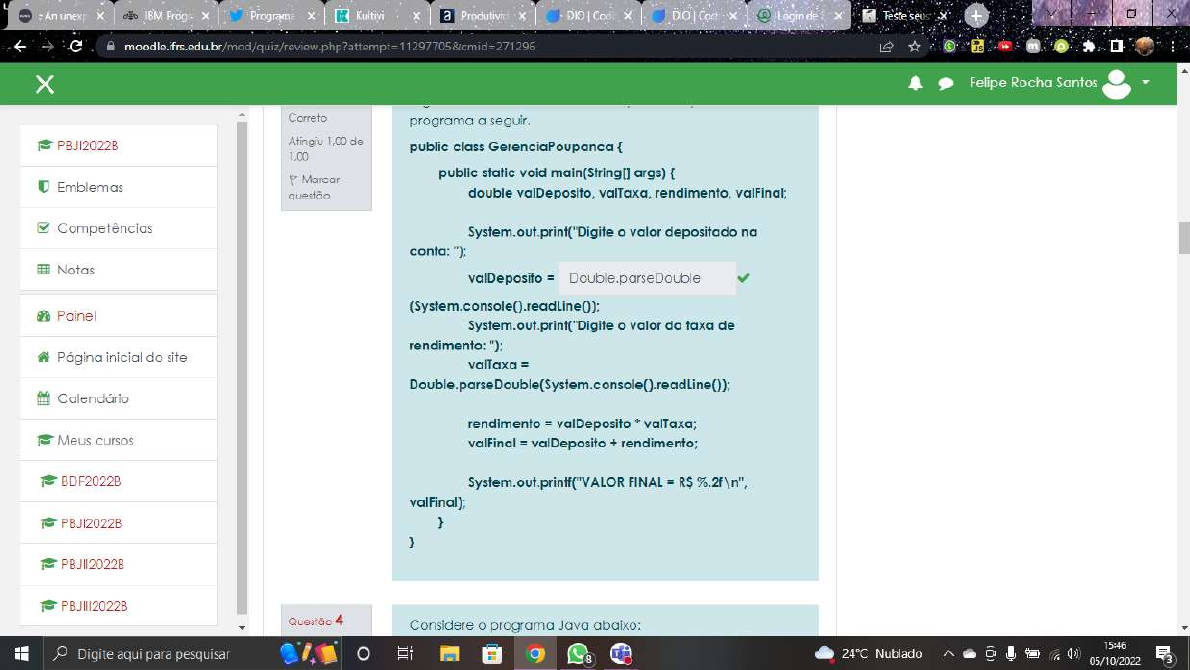Click the Double.parseDouble answer field
This screenshot has height=670, width=1190.
coord(646,278)
